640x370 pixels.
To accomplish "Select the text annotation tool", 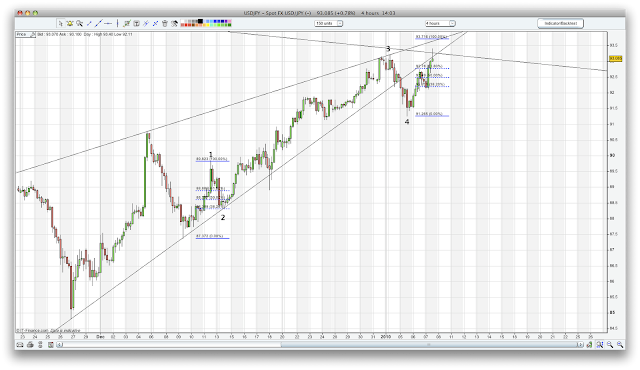I will tap(136, 23).
